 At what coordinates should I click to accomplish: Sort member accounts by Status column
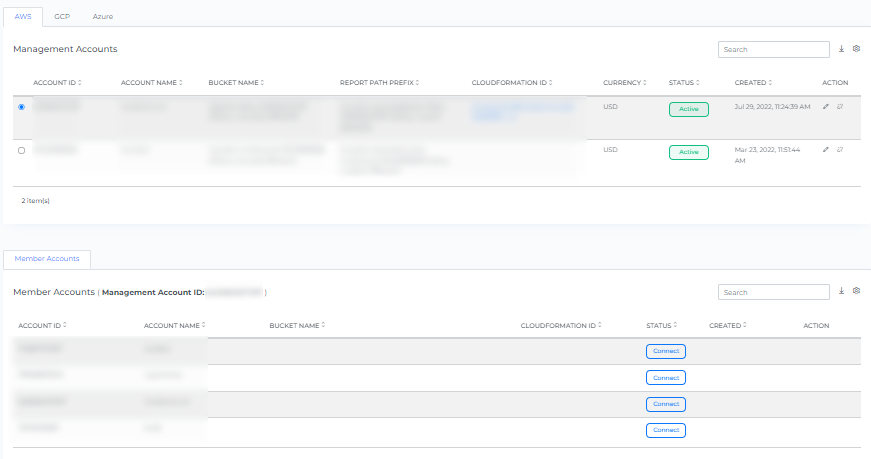coord(661,325)
